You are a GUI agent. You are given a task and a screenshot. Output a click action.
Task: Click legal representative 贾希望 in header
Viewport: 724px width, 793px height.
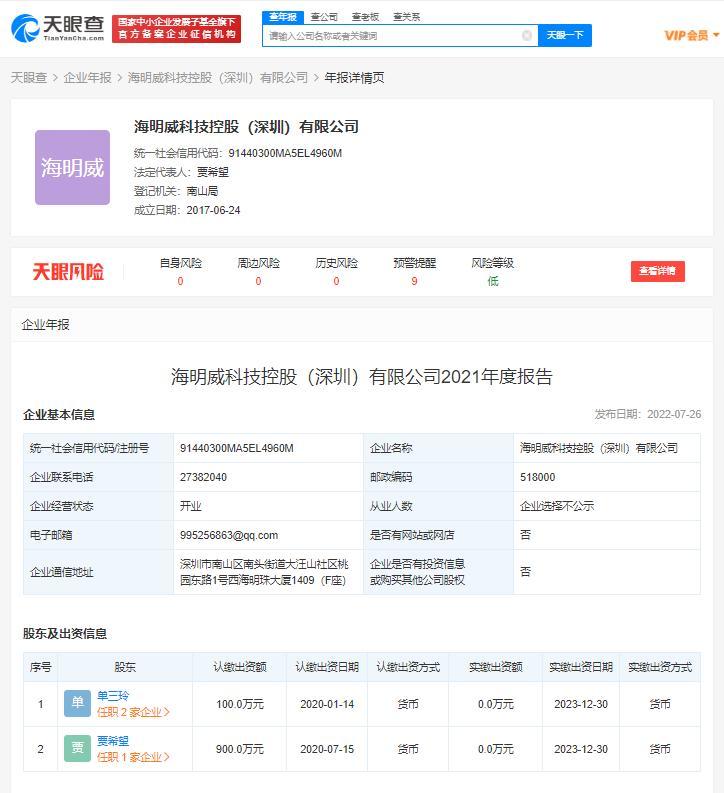212,172
